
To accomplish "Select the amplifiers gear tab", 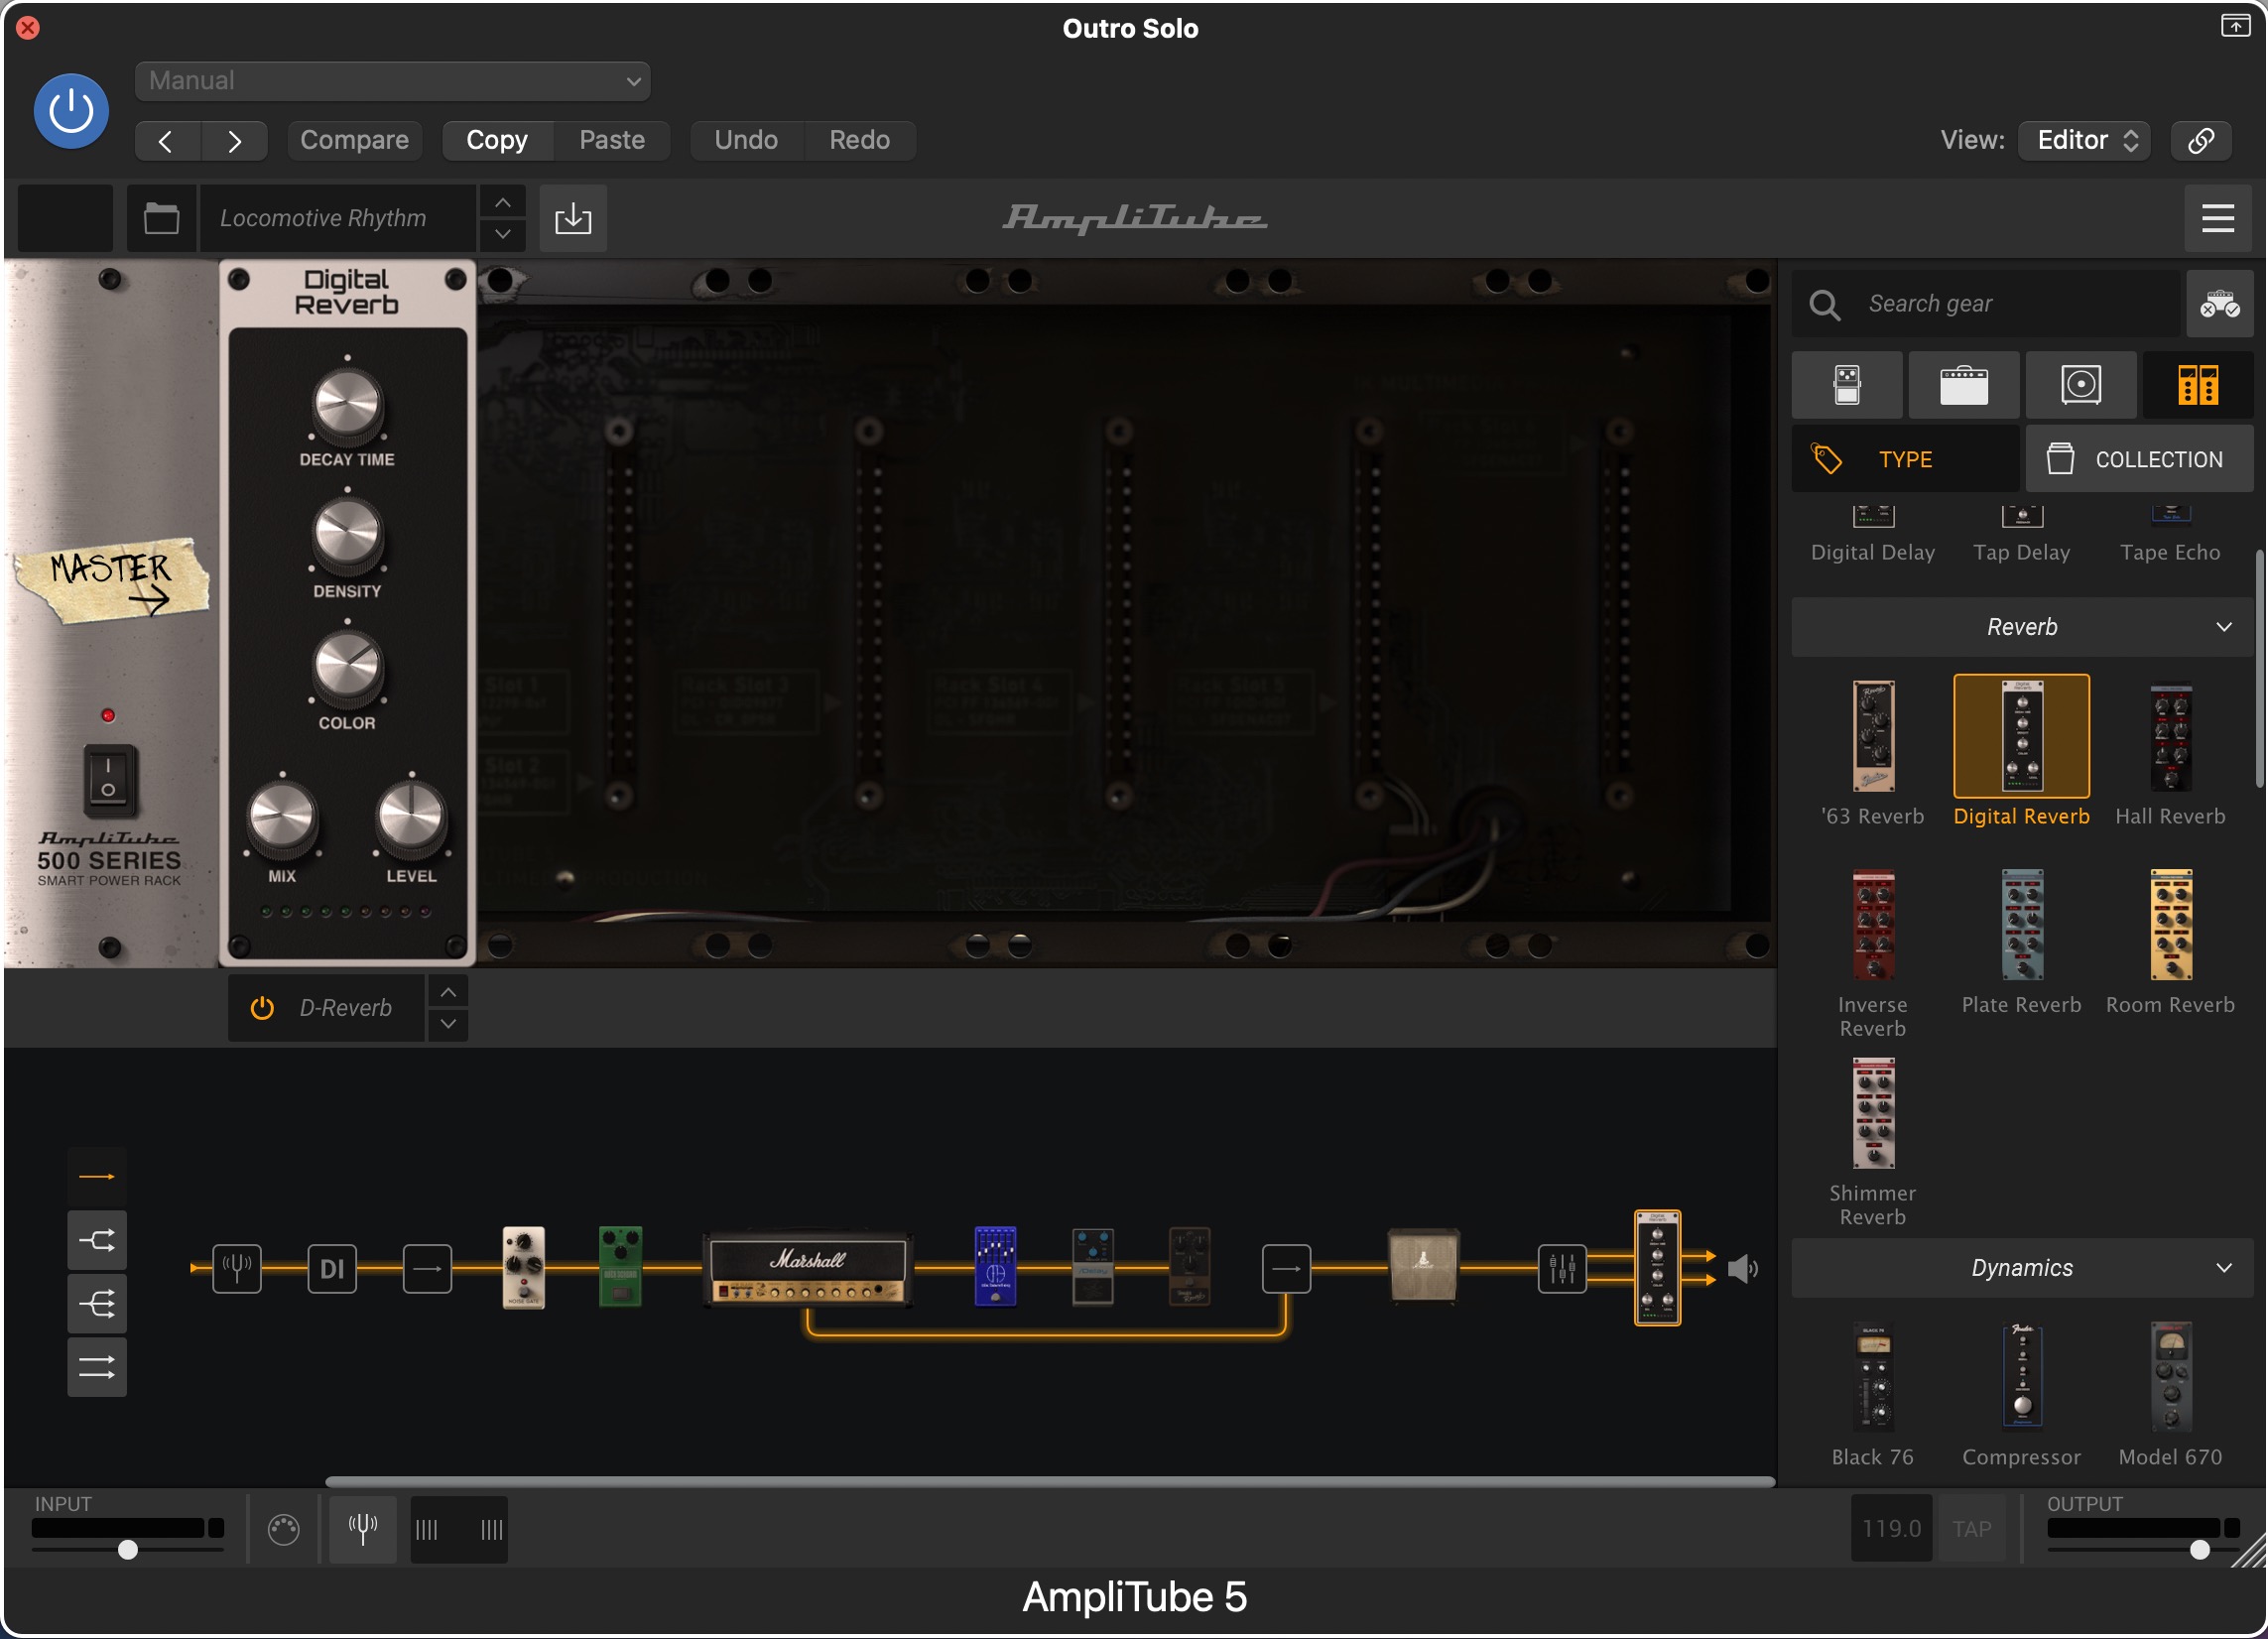I will pyautogui.click(x=1964, y=385).
